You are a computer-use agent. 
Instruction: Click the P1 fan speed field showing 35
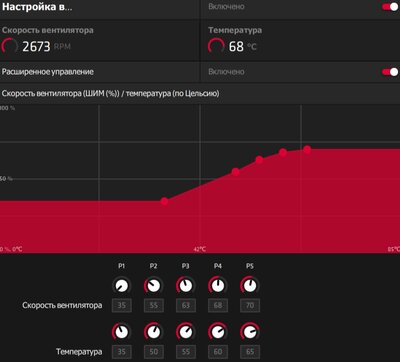click(x=122, y=305)
